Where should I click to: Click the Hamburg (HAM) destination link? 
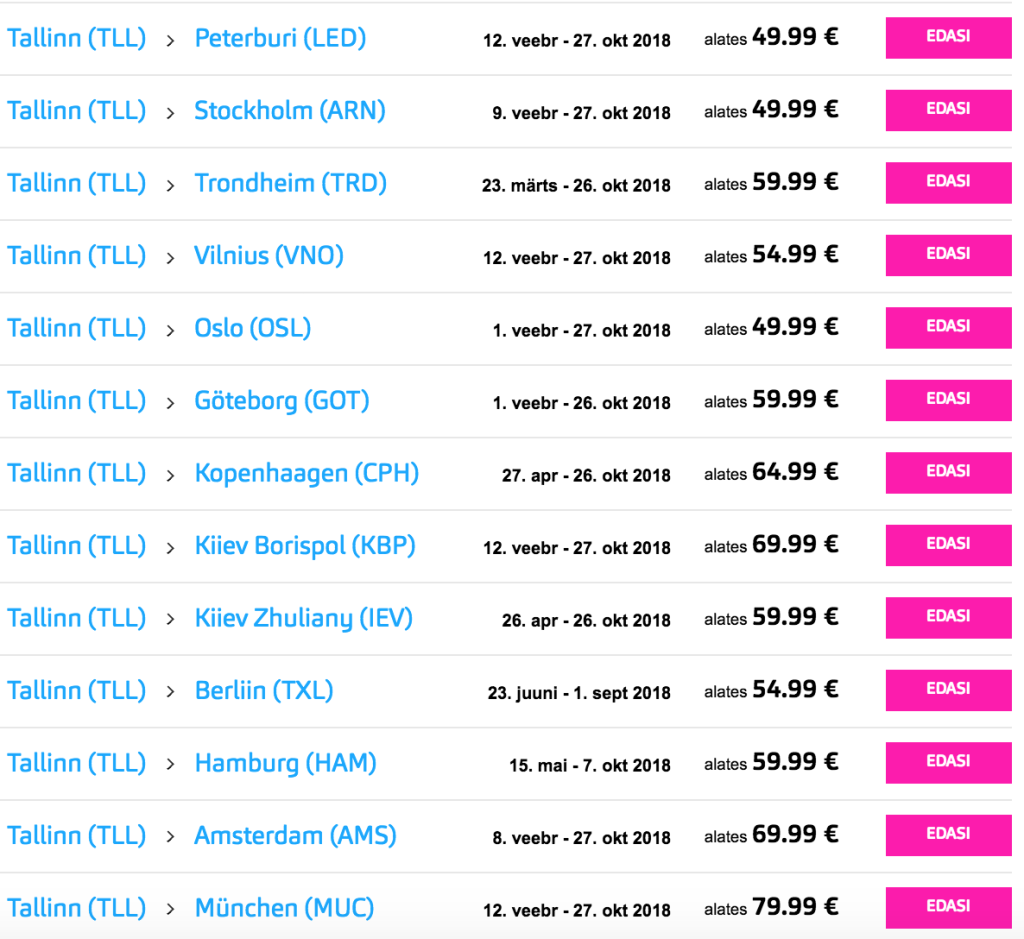[285, 763]
